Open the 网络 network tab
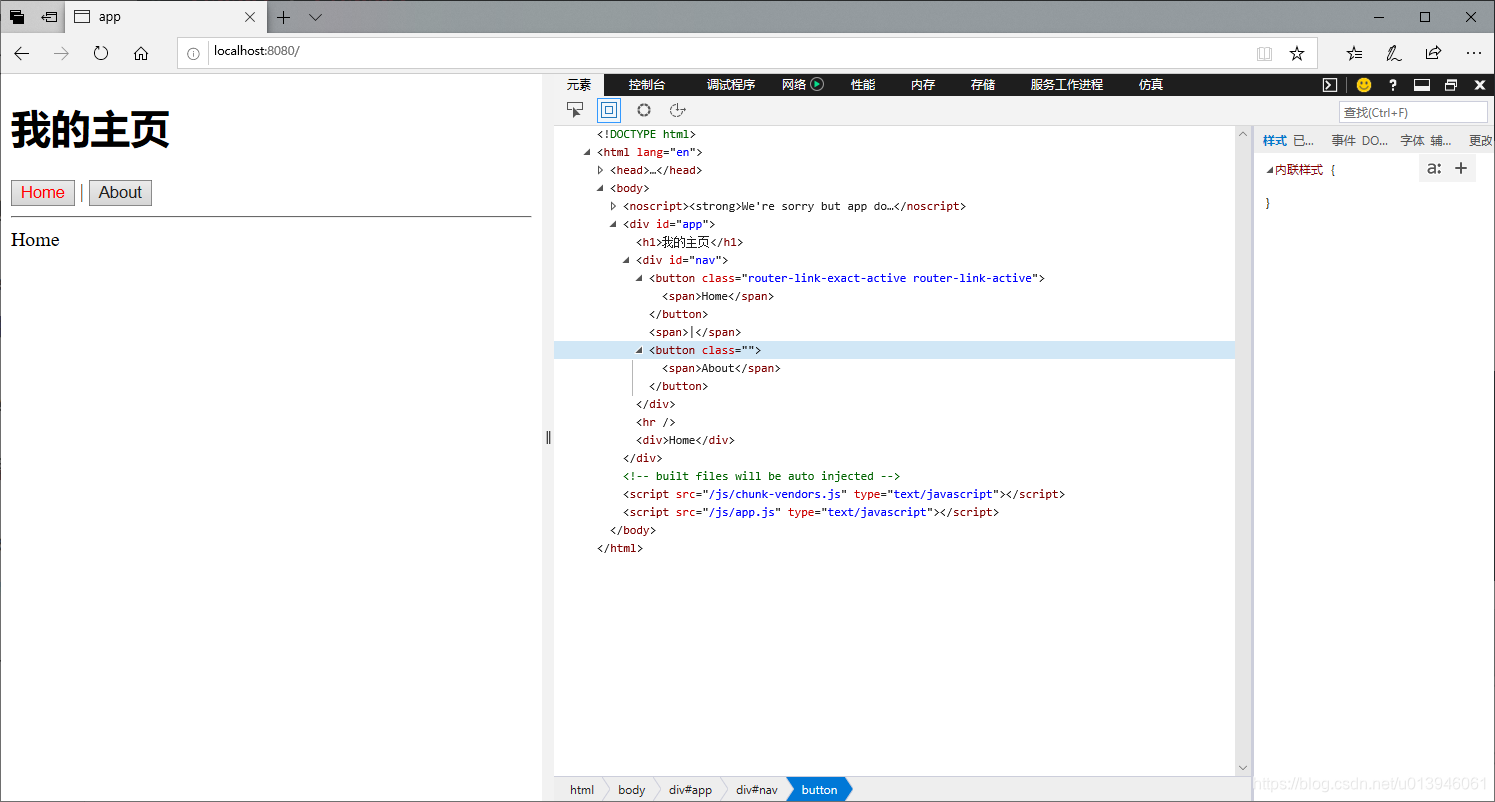 (x=794, y=85)
